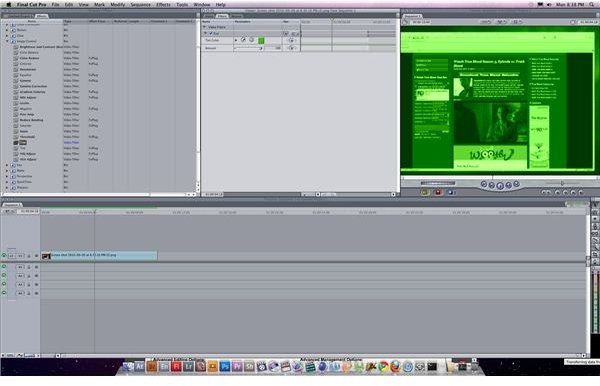Image resolution: width=600 pixels, height=386 pixels.
Task: Toggle A1 track audibility
Action: point(4,267)
